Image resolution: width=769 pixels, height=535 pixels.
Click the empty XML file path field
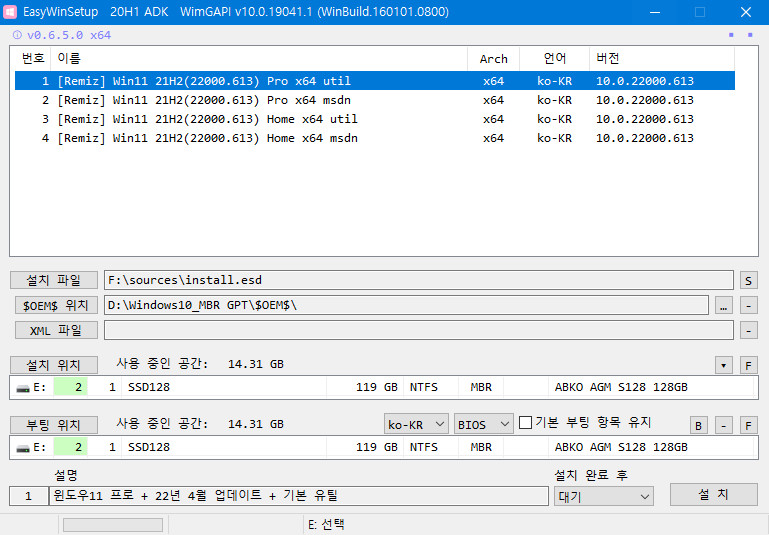pyautogui.click(x=419, y=330)
